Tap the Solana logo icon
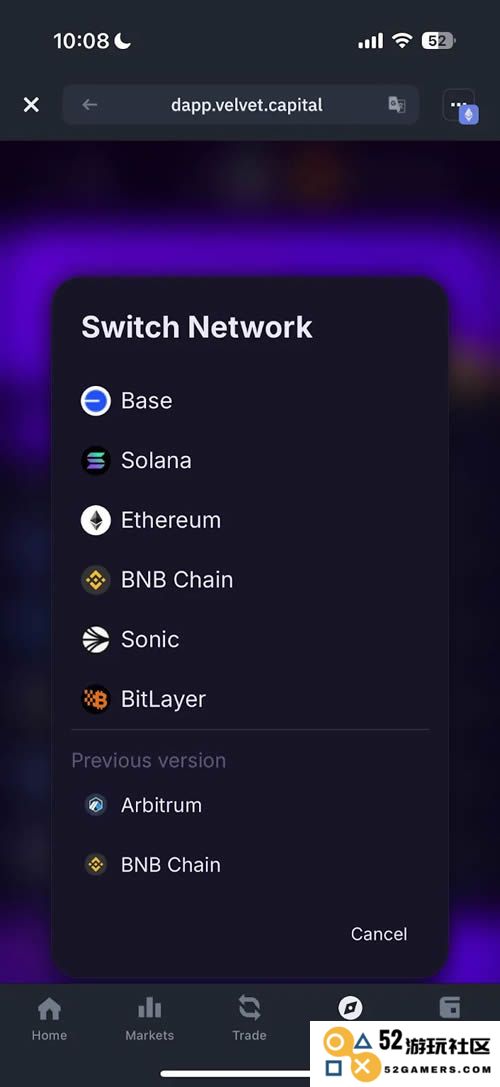500x1087 pixels. point(96,460)
